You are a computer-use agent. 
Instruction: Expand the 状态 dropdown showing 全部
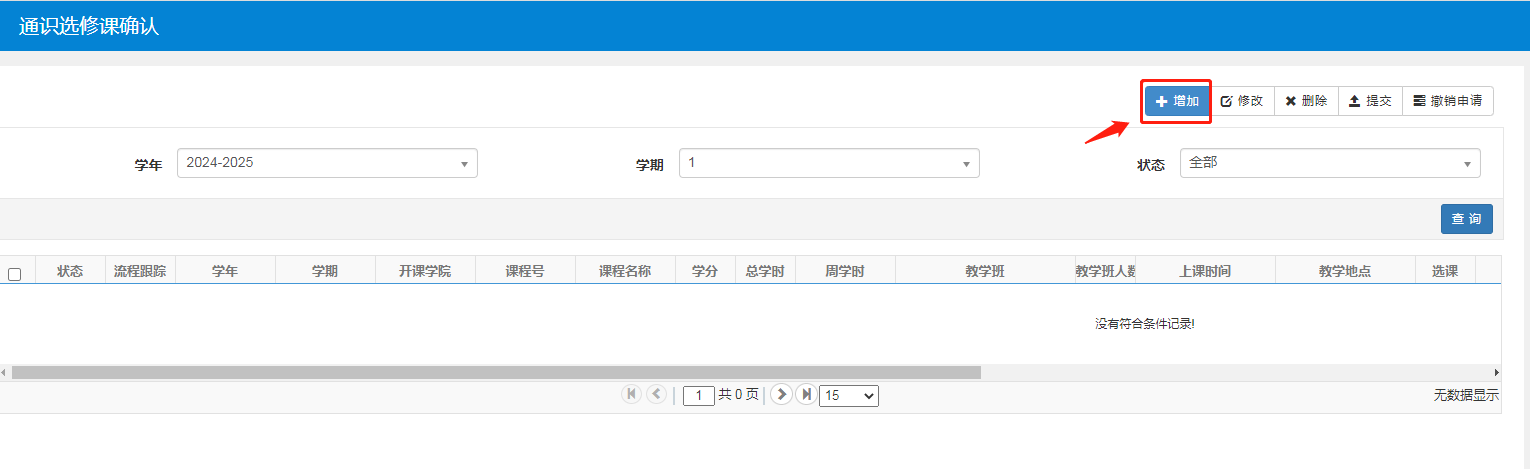click(1329, 163)
